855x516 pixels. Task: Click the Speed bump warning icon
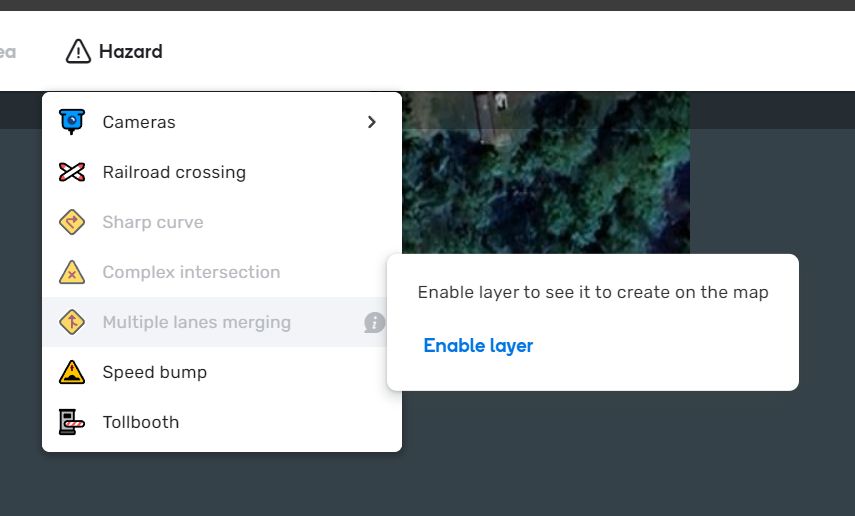coord(72,372)
